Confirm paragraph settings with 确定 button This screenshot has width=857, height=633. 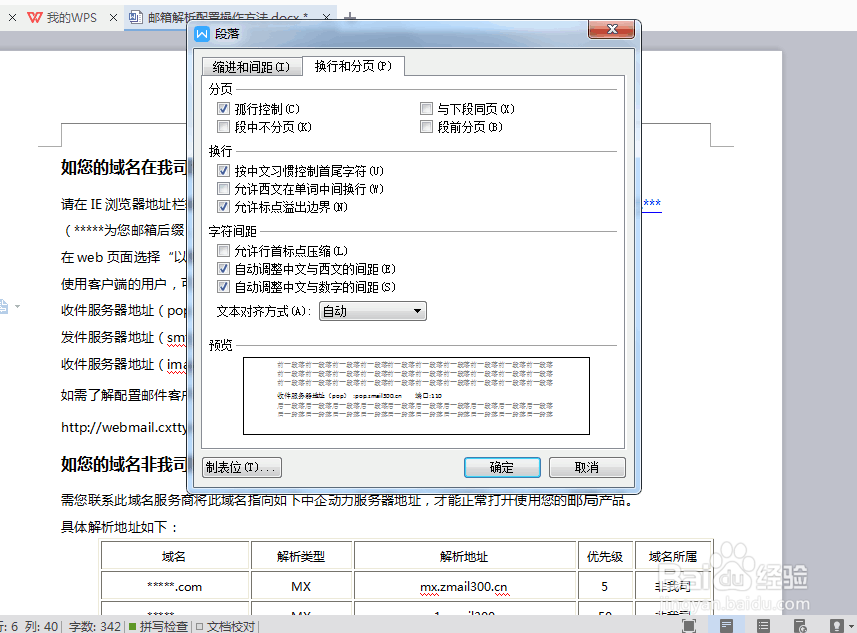pyautogui.click(x=502, y=467)
